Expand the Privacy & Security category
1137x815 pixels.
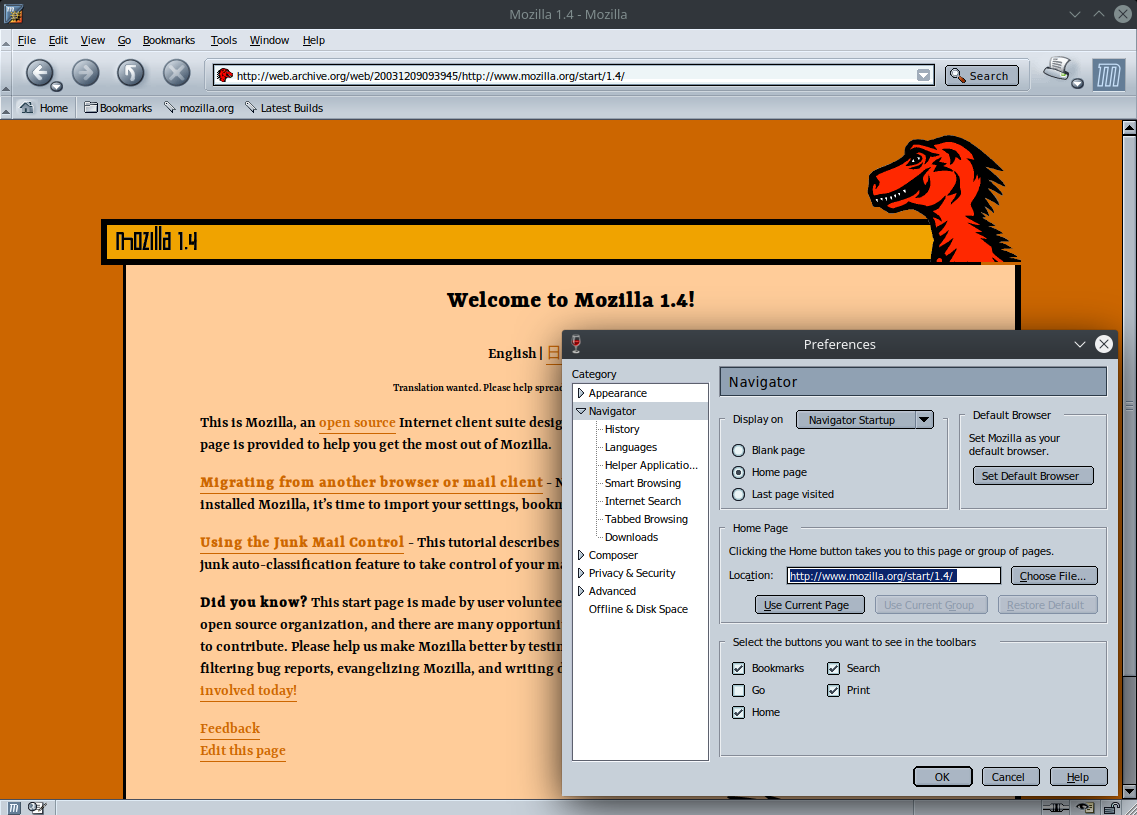[581, 574]
